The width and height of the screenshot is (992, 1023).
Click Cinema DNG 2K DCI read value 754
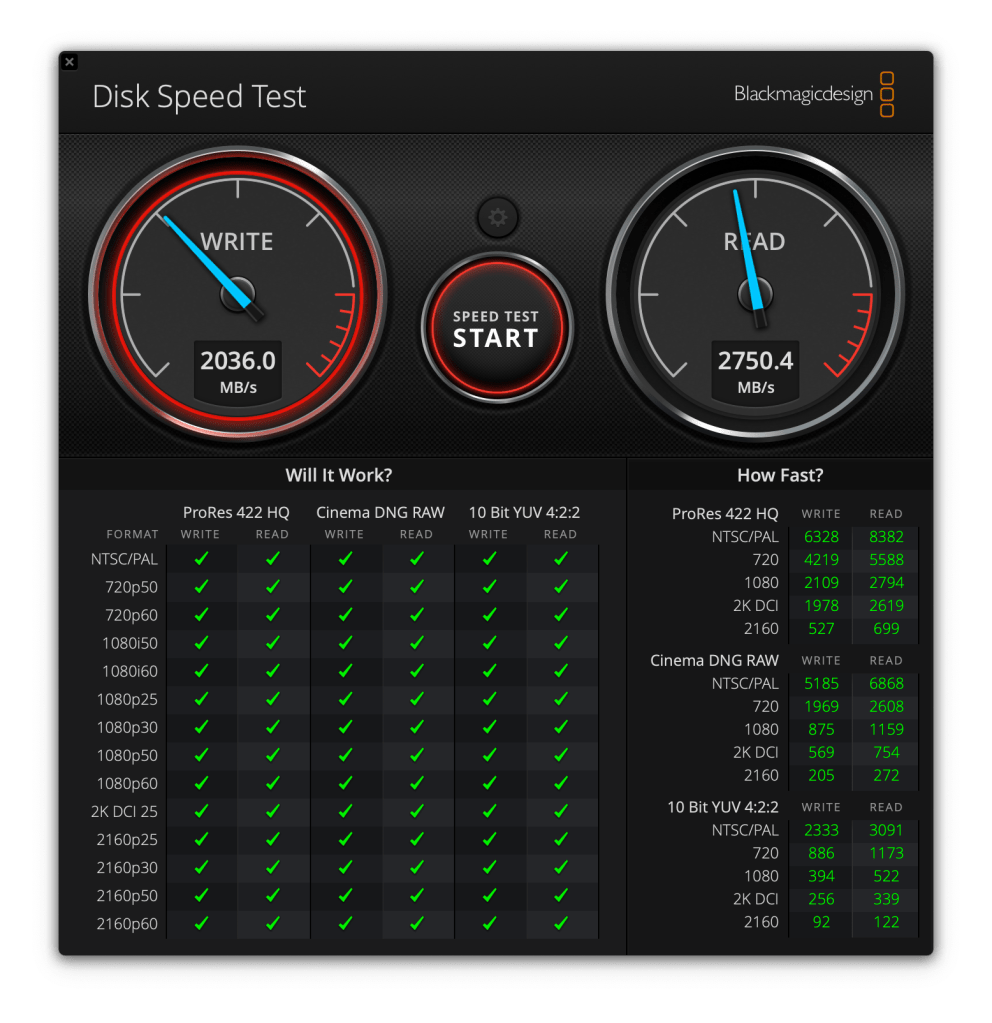point(886,752)
